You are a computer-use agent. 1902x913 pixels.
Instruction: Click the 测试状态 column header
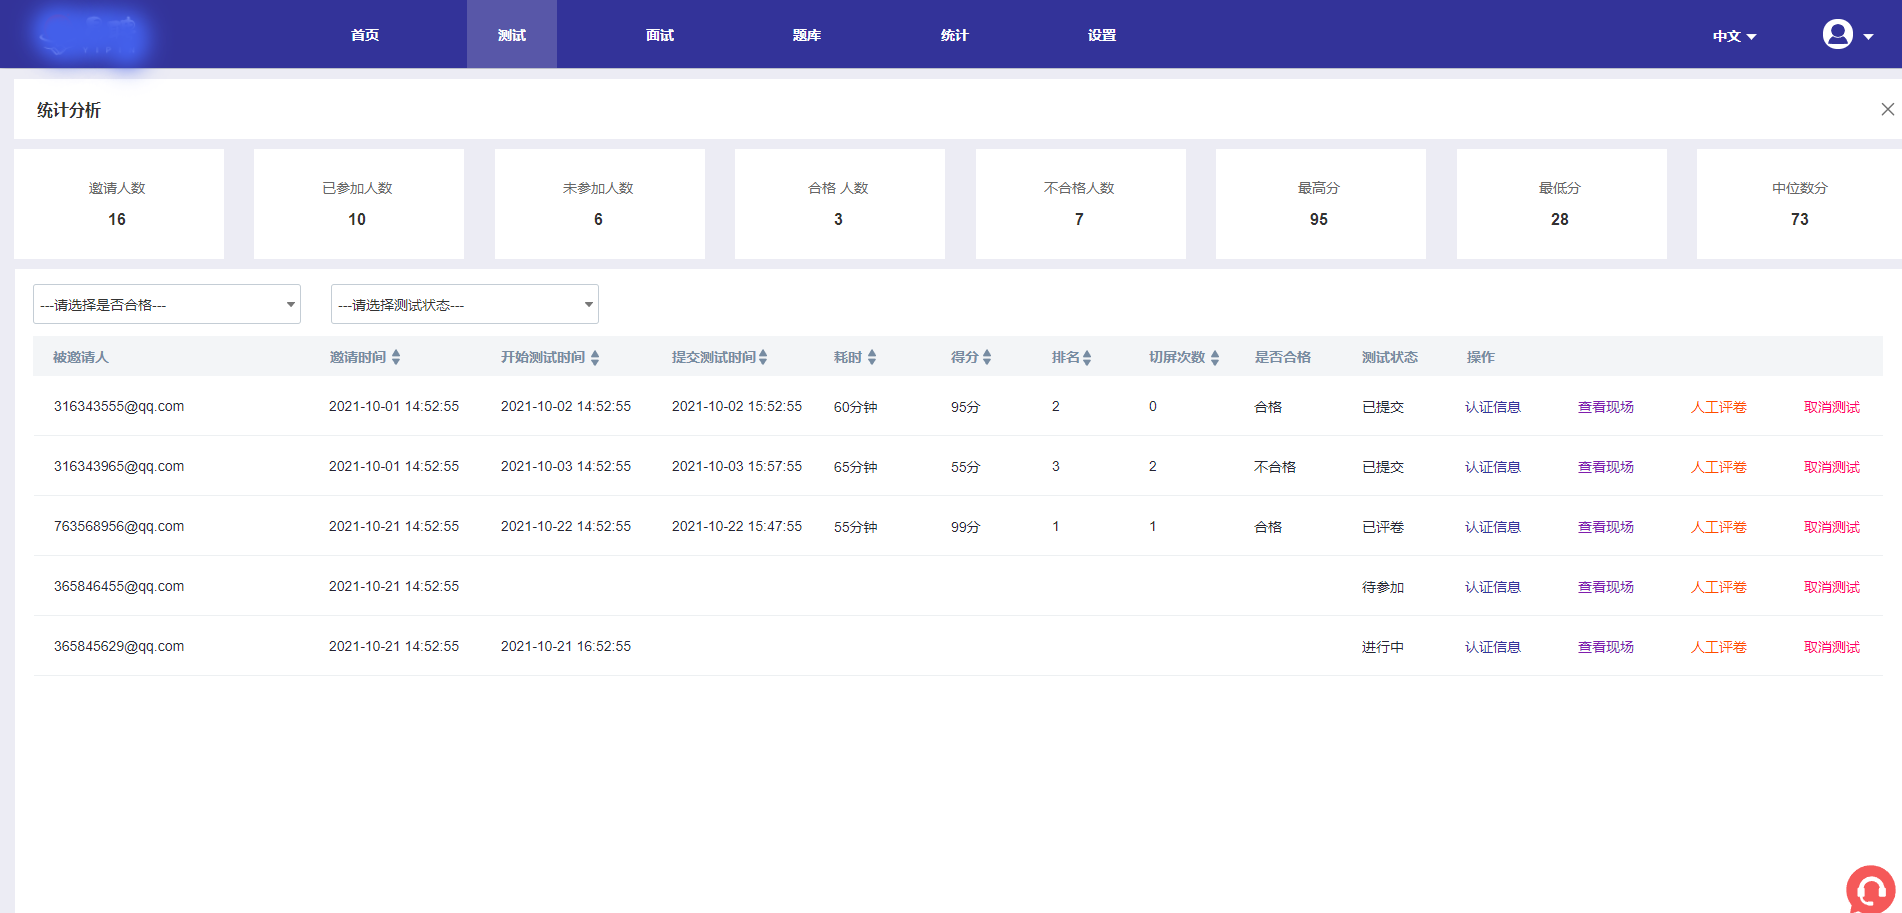(x=1390, y=357)
